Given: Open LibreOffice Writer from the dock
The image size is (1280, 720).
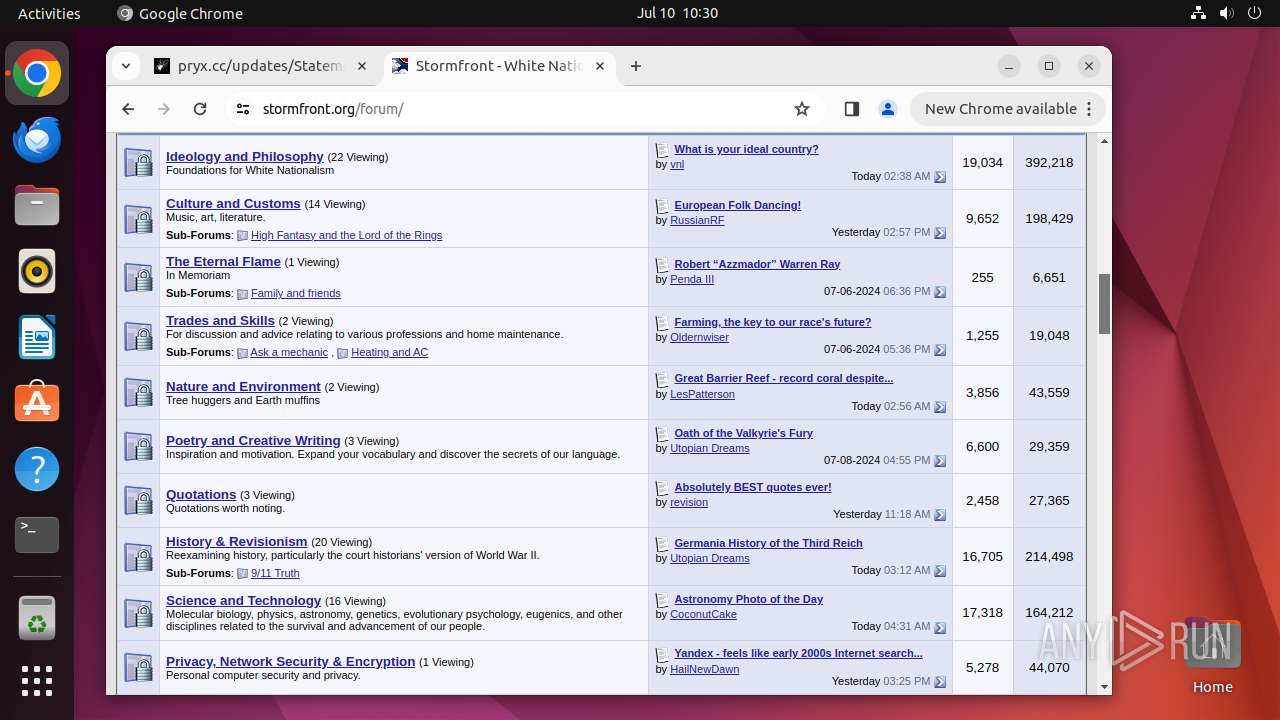Looking at the screenshot, I should pos(37,337).
